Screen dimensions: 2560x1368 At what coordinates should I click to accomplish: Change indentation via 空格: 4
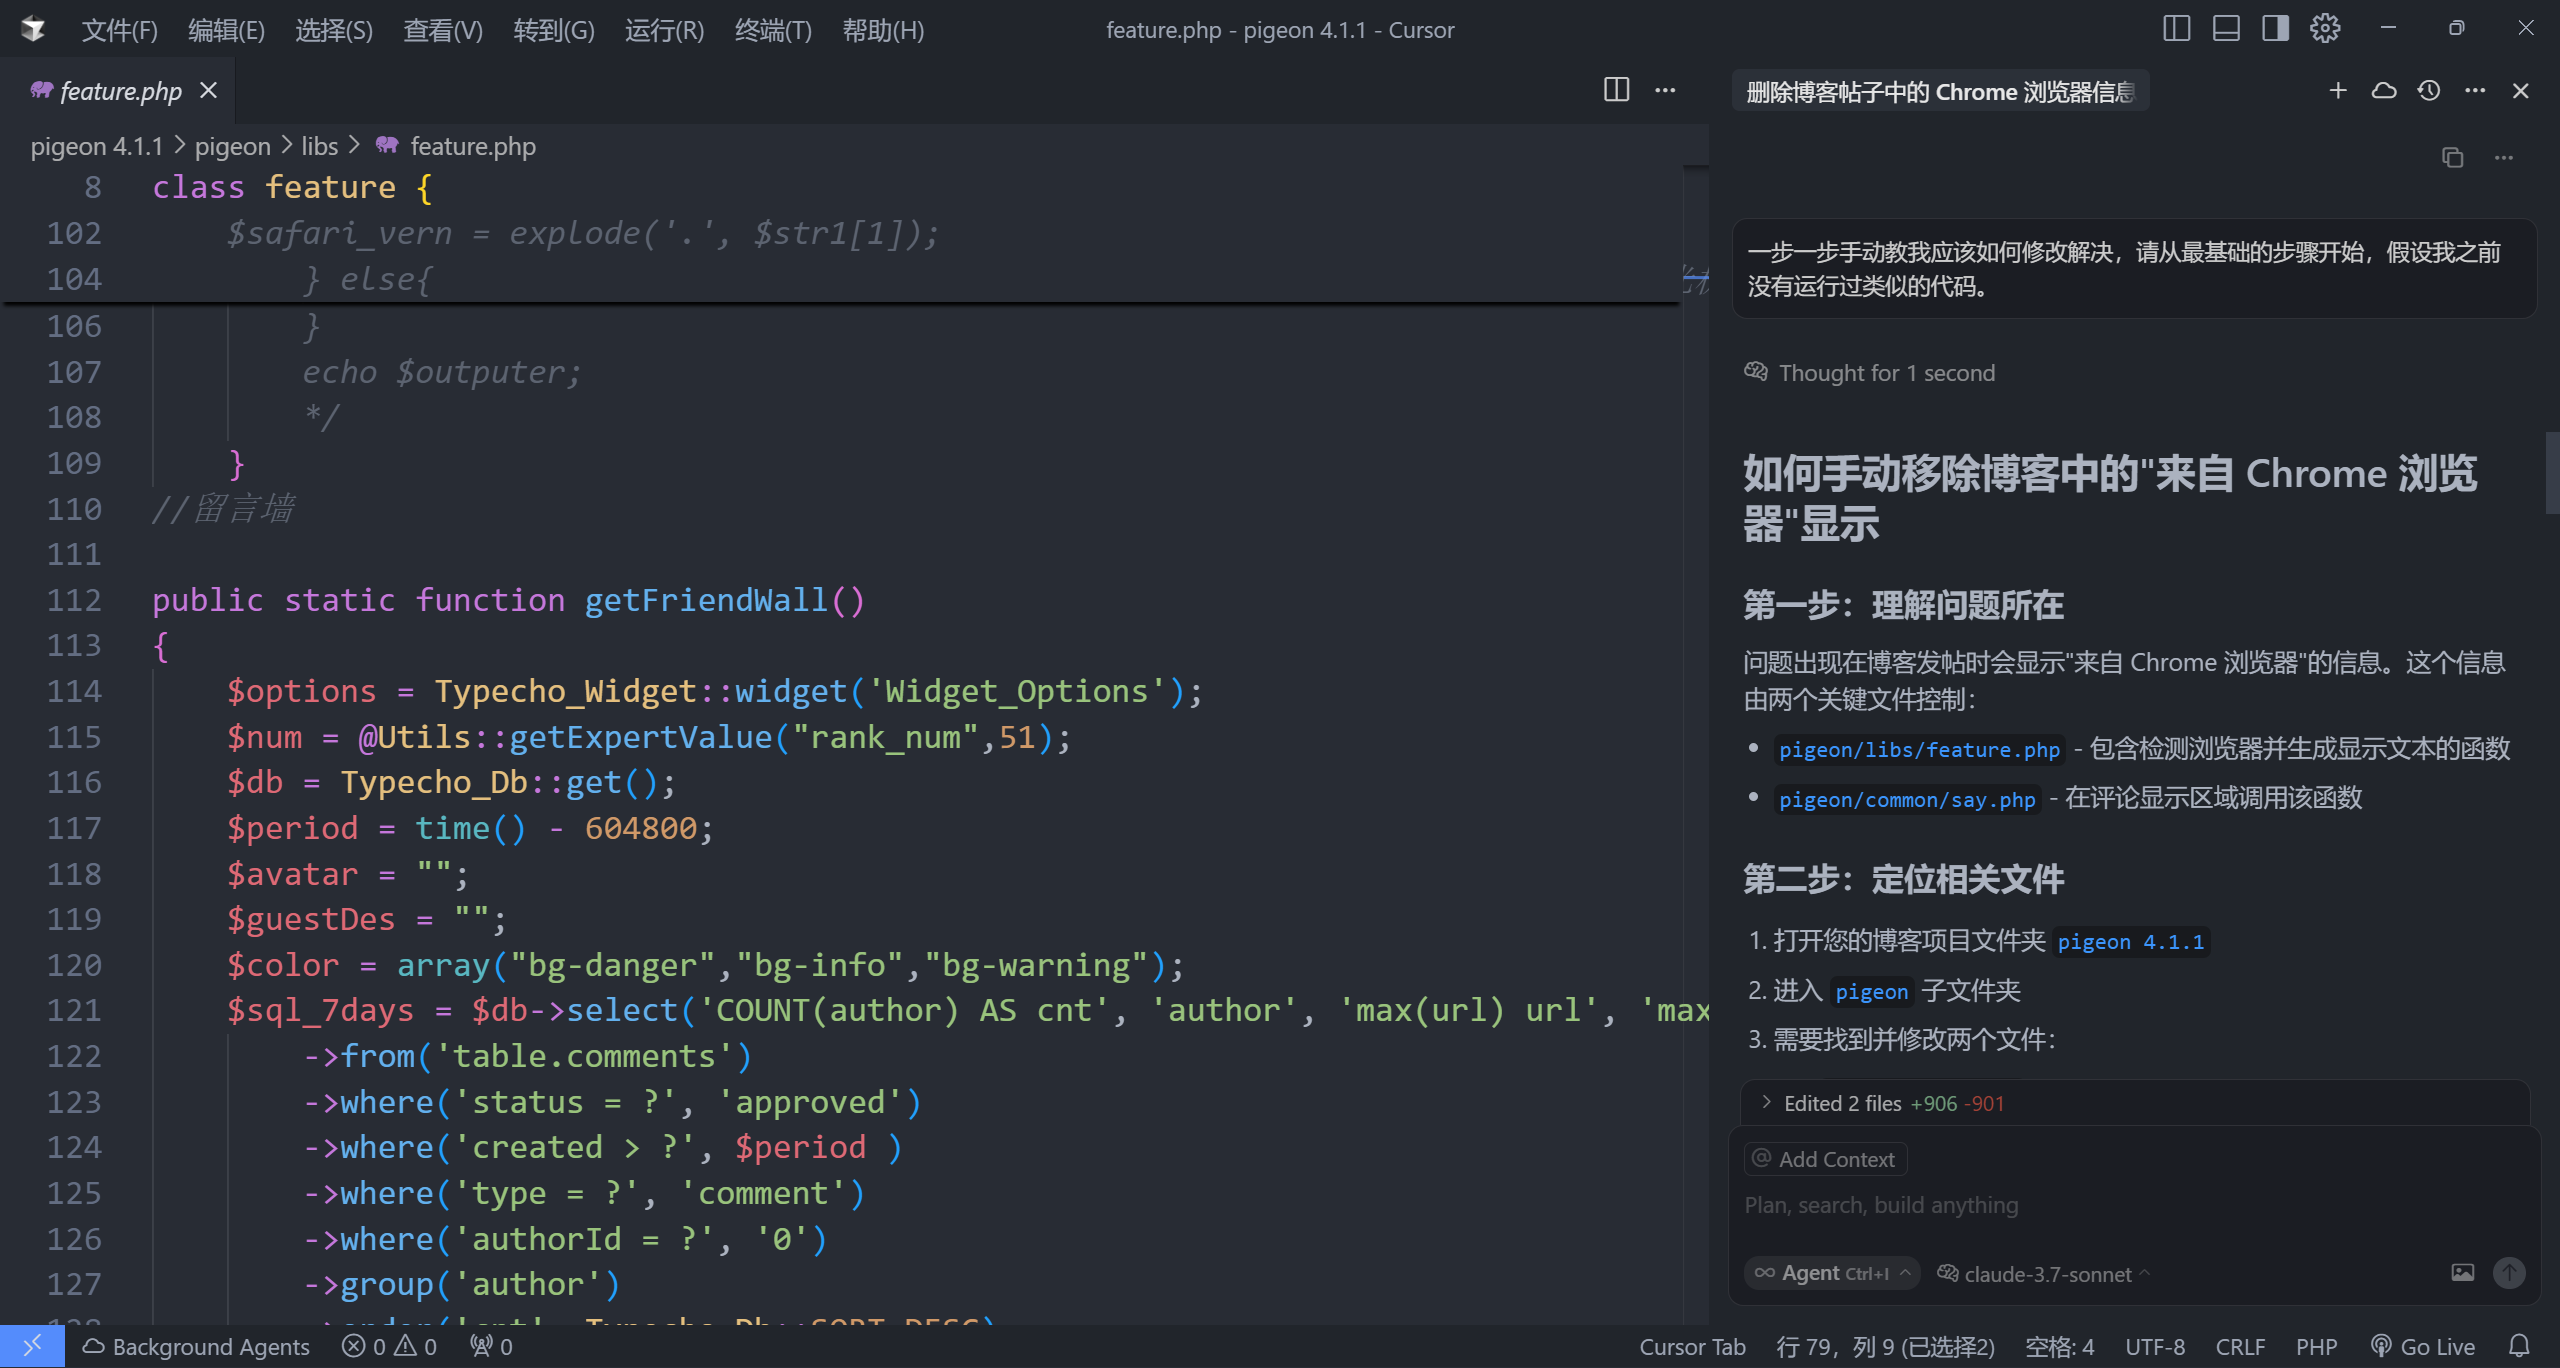pos(2059,1346)
